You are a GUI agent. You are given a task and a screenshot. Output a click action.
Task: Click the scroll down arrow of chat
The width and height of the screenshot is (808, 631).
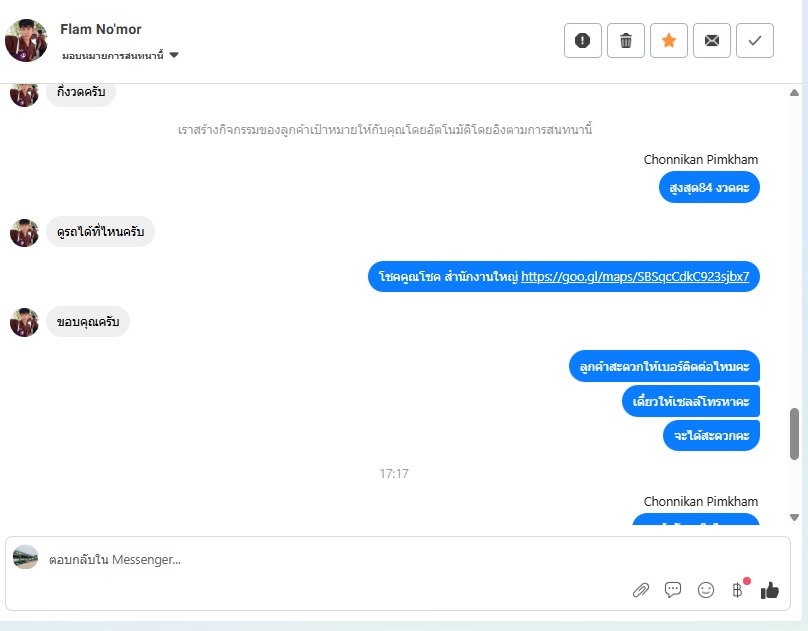(x=794, y=517)
